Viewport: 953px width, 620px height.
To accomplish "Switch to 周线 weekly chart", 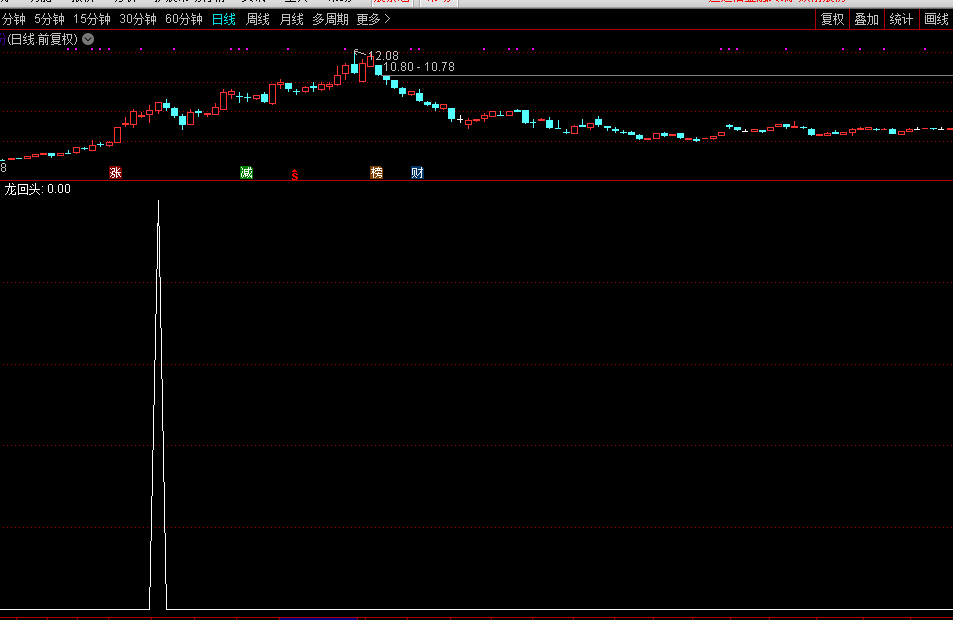I will (258, 19).
